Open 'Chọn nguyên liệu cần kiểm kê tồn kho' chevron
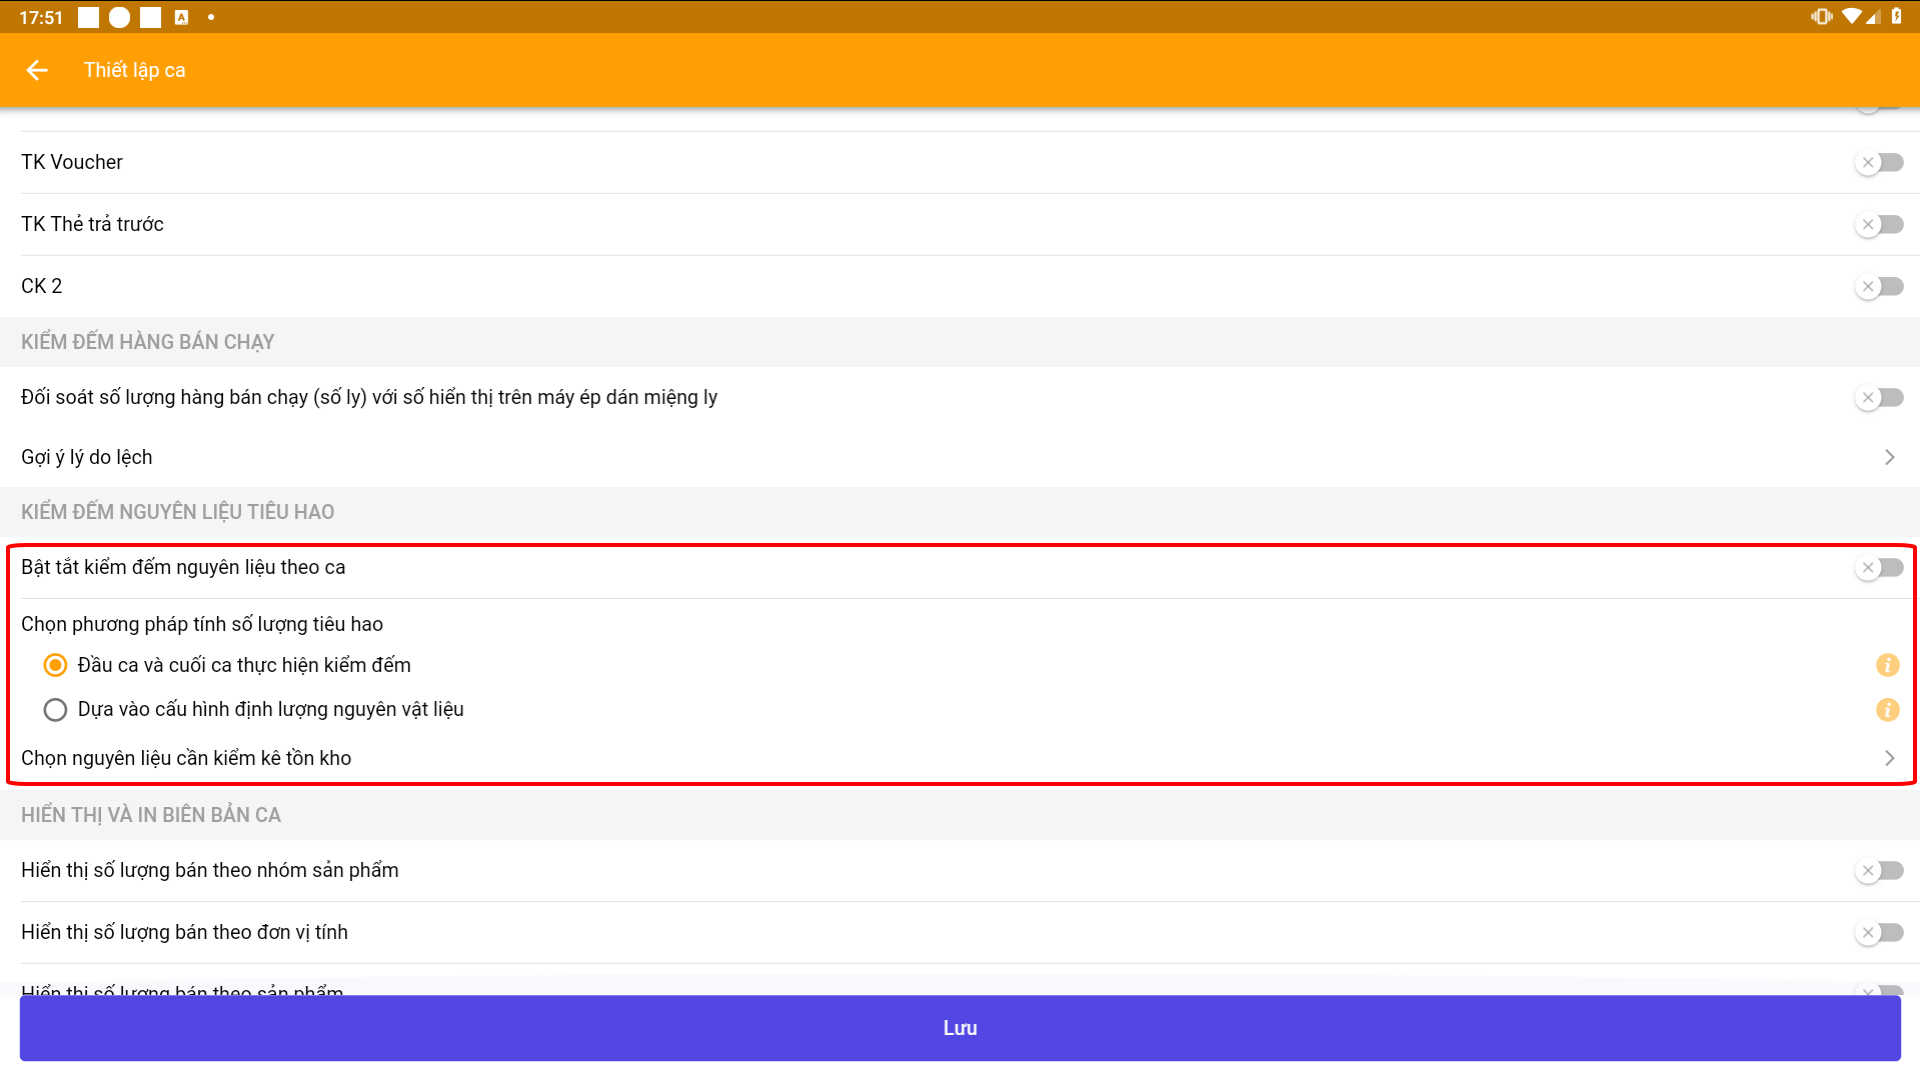1920x1076 pixels. coord(1889,758)
